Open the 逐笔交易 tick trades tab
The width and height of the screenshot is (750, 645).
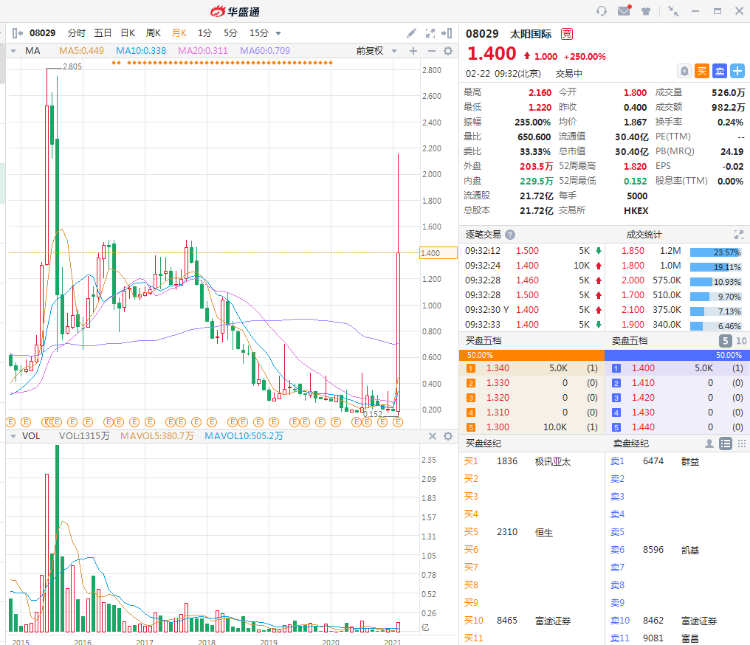483,234
